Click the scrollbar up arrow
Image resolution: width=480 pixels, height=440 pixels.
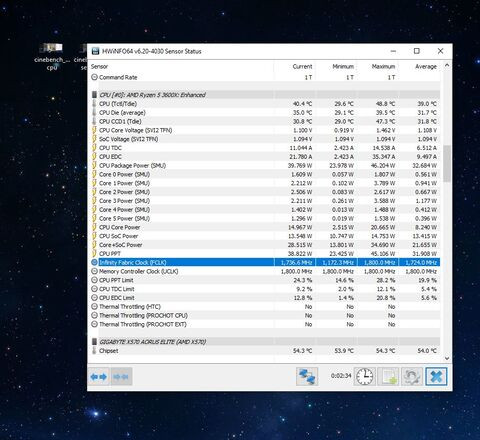tap(447, 65)
